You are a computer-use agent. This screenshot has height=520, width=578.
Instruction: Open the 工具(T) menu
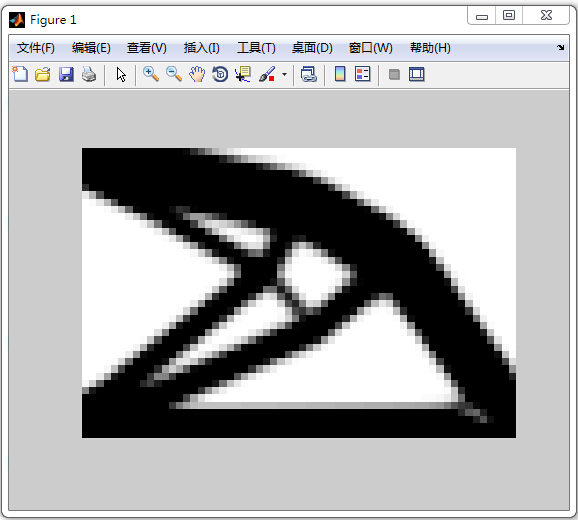point(256,48)
